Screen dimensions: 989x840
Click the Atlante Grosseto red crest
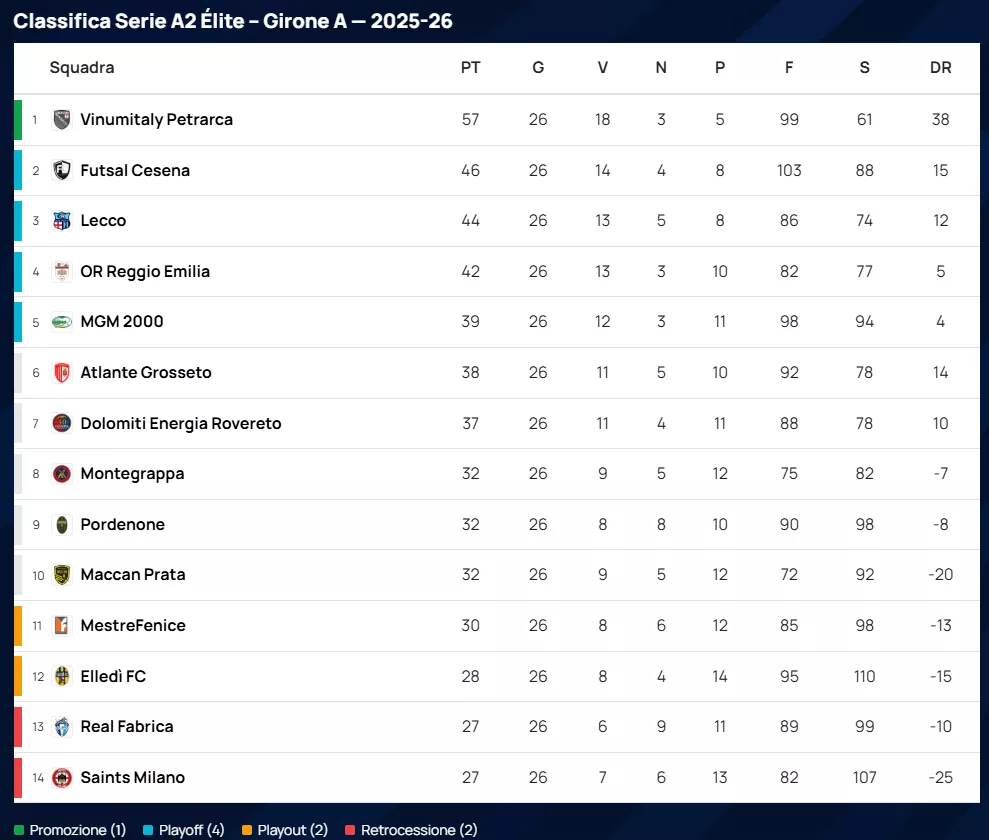click(x=62, y=373)
